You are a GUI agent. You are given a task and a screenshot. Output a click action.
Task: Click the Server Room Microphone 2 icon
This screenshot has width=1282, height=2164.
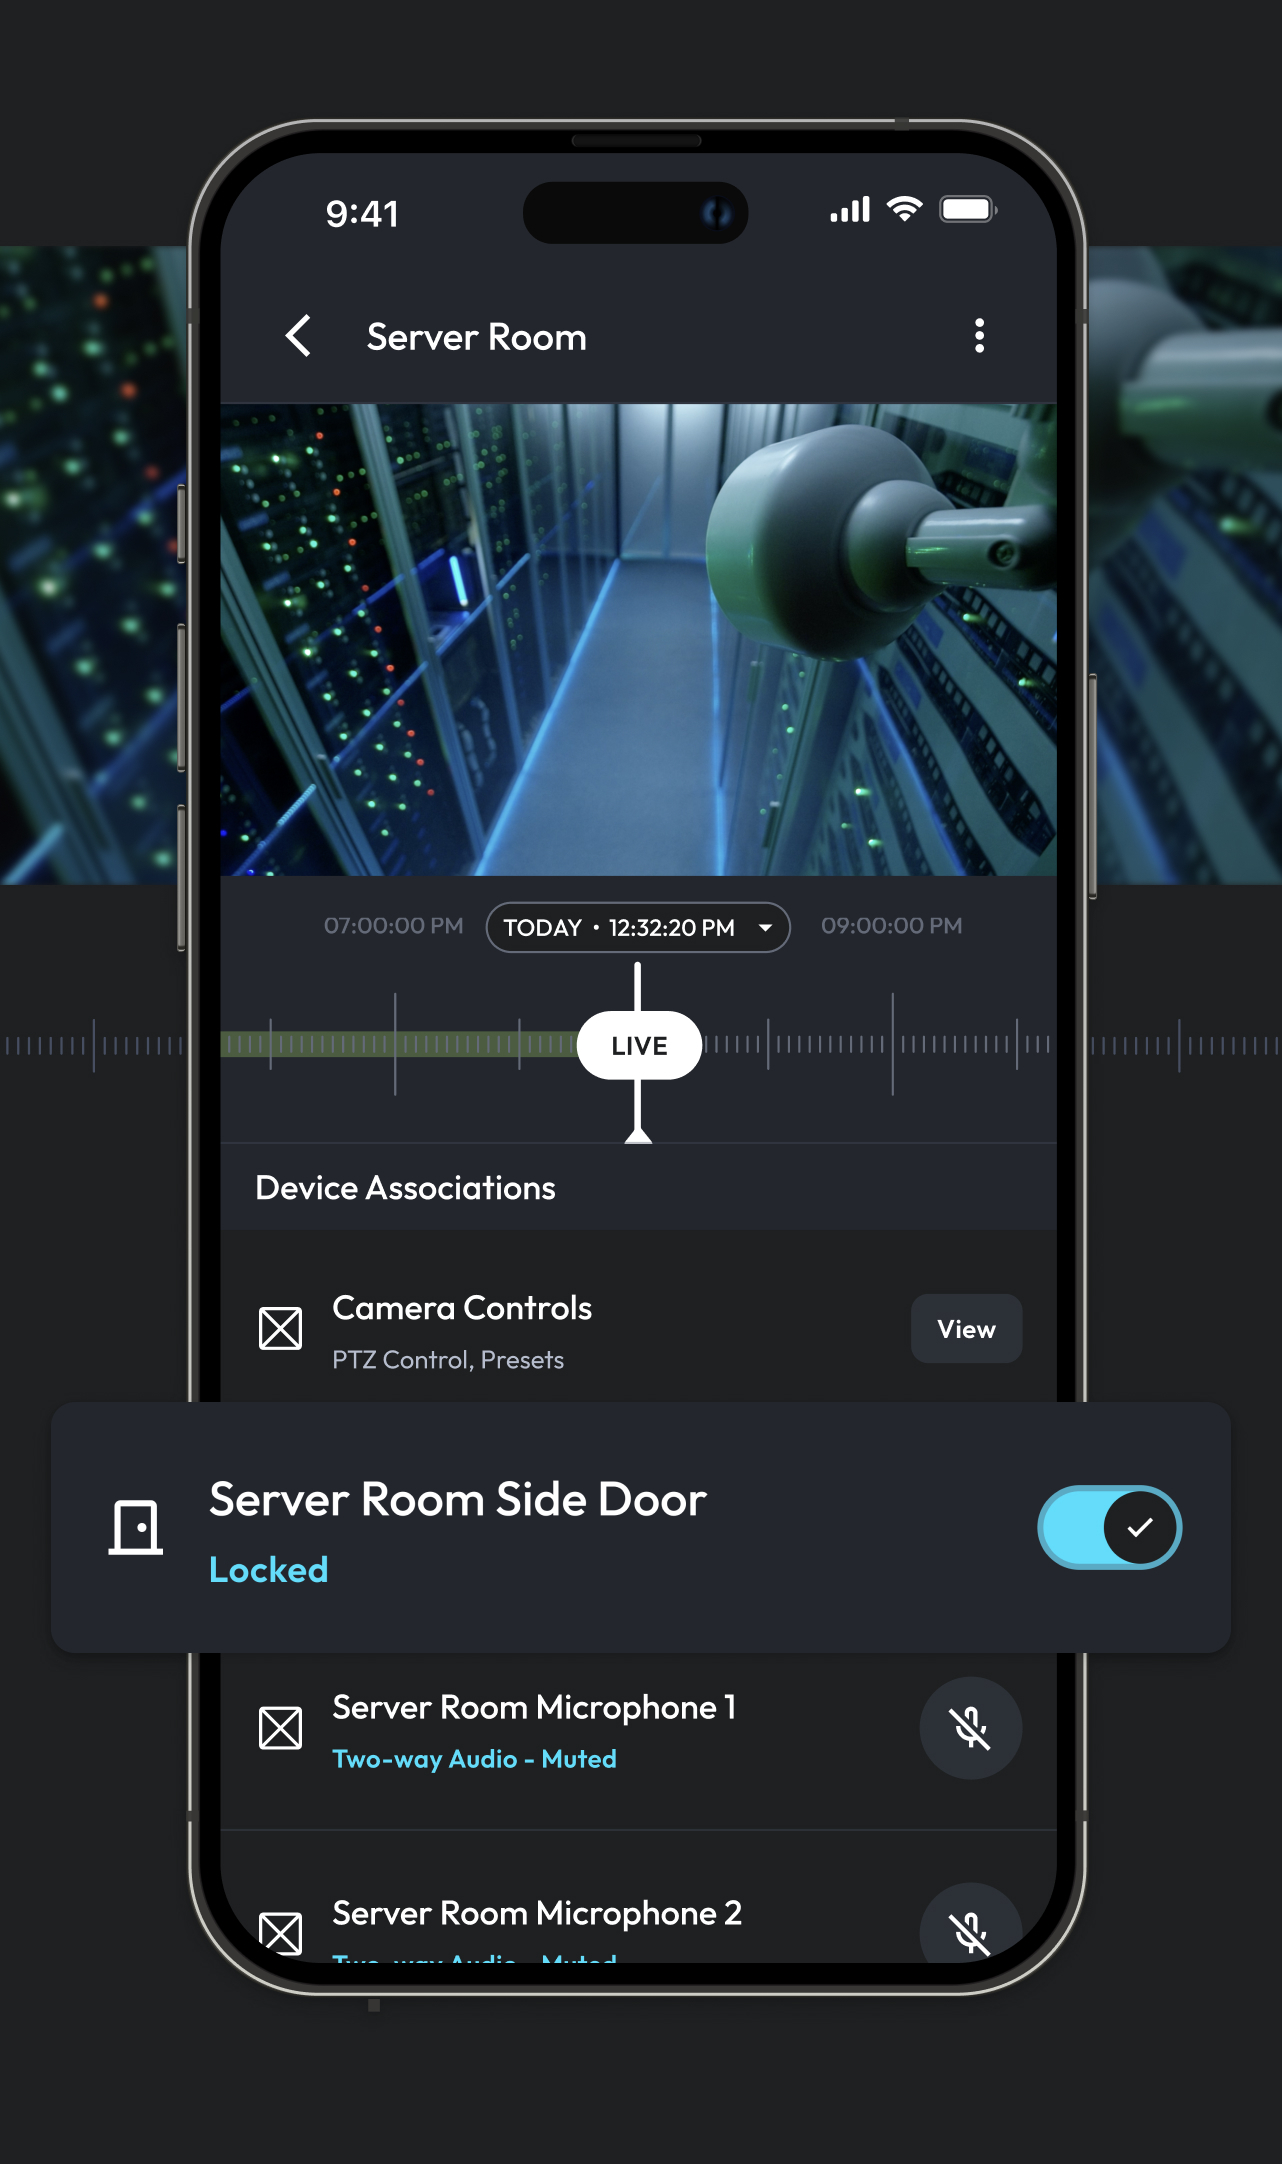[280, 1932]
